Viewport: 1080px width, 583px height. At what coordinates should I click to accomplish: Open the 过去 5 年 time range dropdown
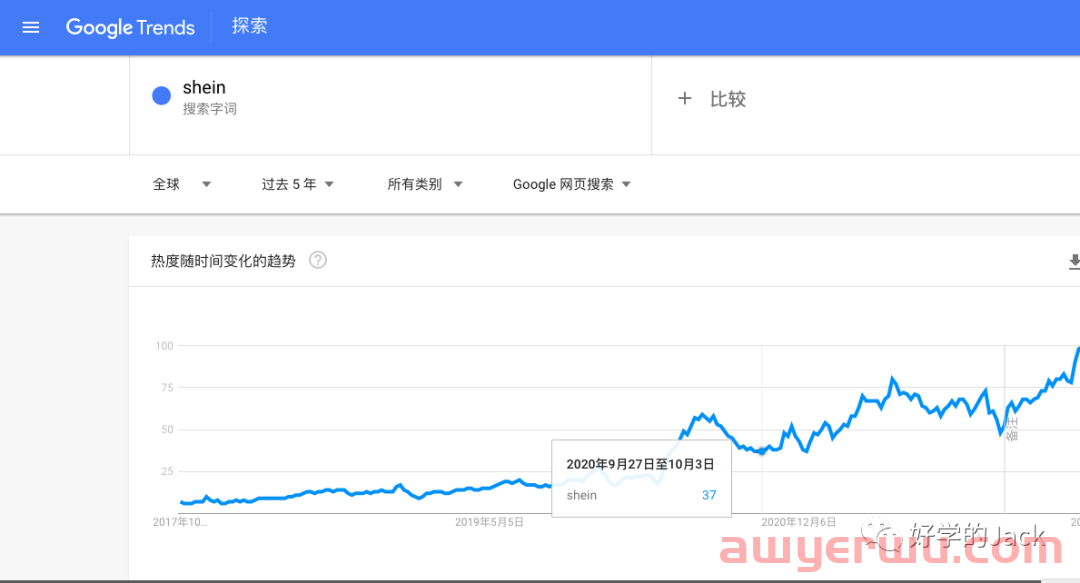coord(298,184)
